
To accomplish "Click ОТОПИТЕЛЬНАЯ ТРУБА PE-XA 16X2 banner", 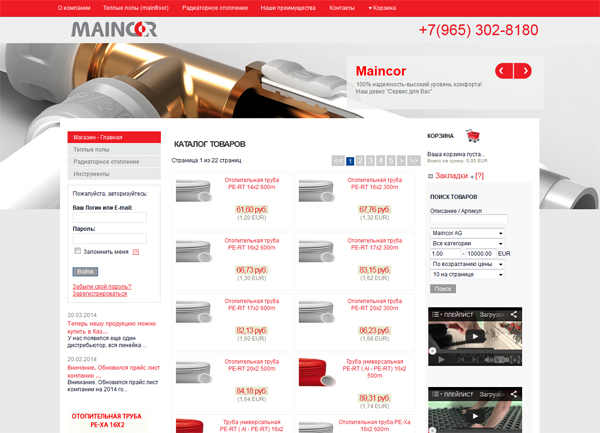I will tap(107, 420).
